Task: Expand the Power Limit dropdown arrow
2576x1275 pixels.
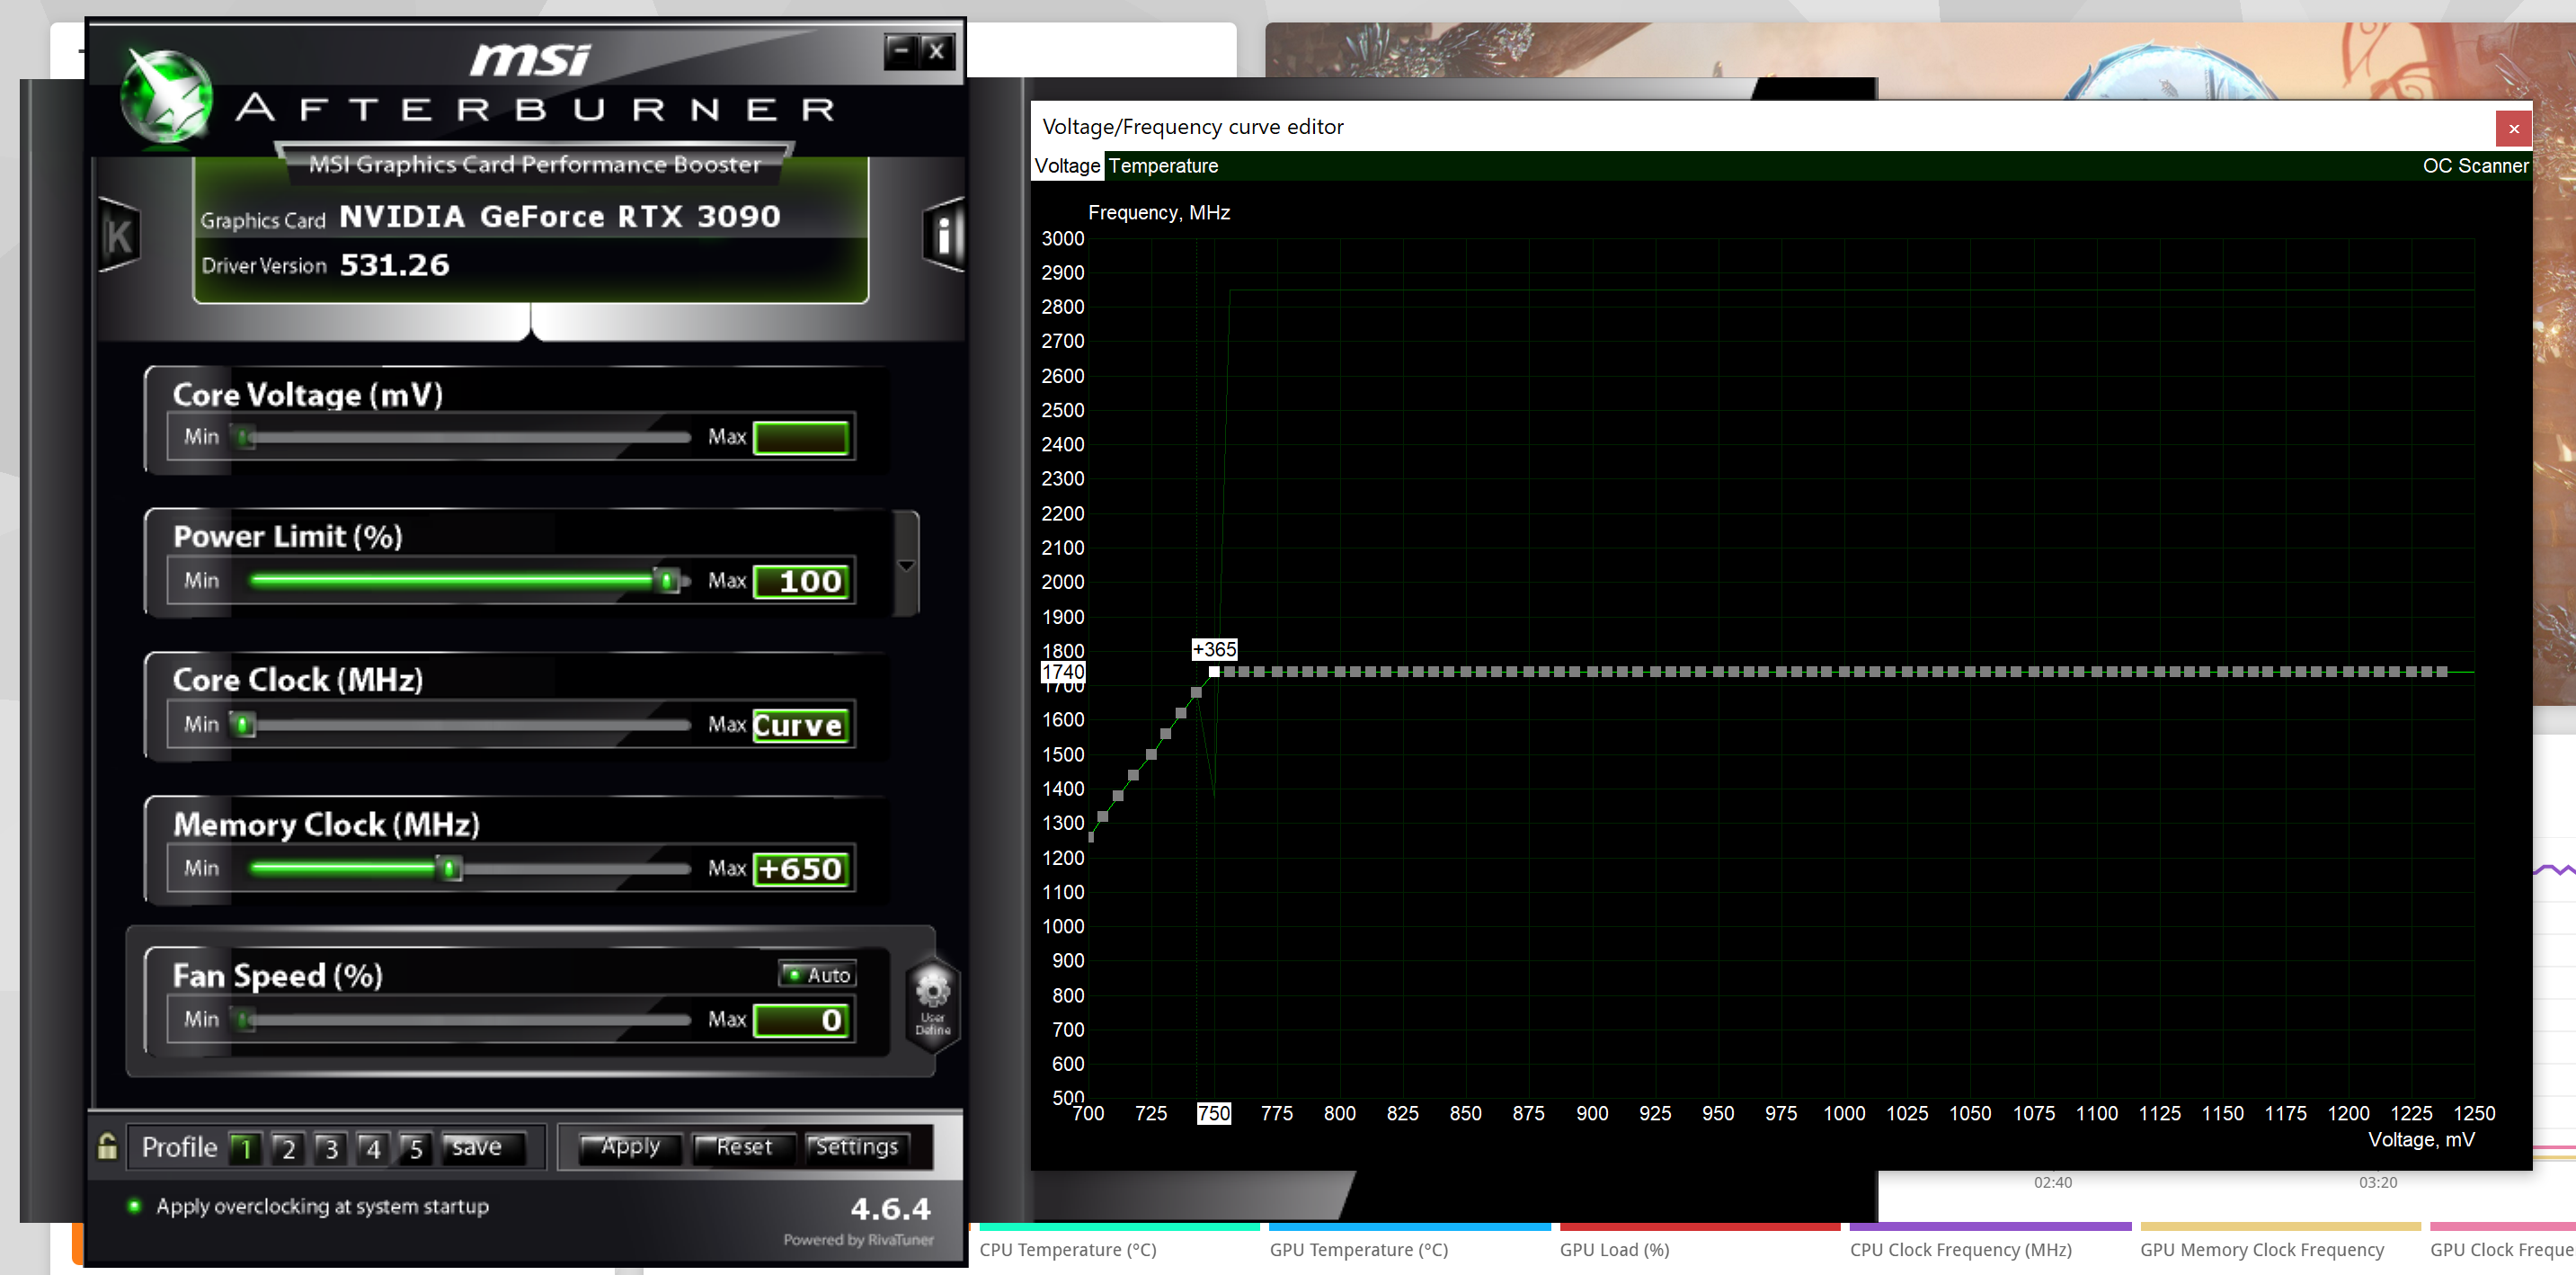Action: 906,566
